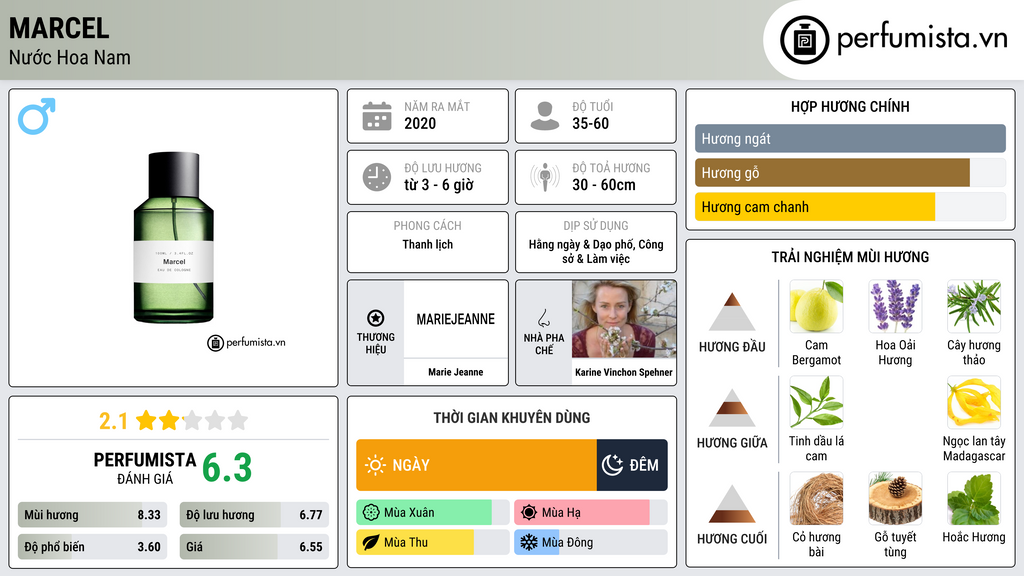
Task: Click the Hương cuối pyramid icon
Action: [x=732, y=504]
